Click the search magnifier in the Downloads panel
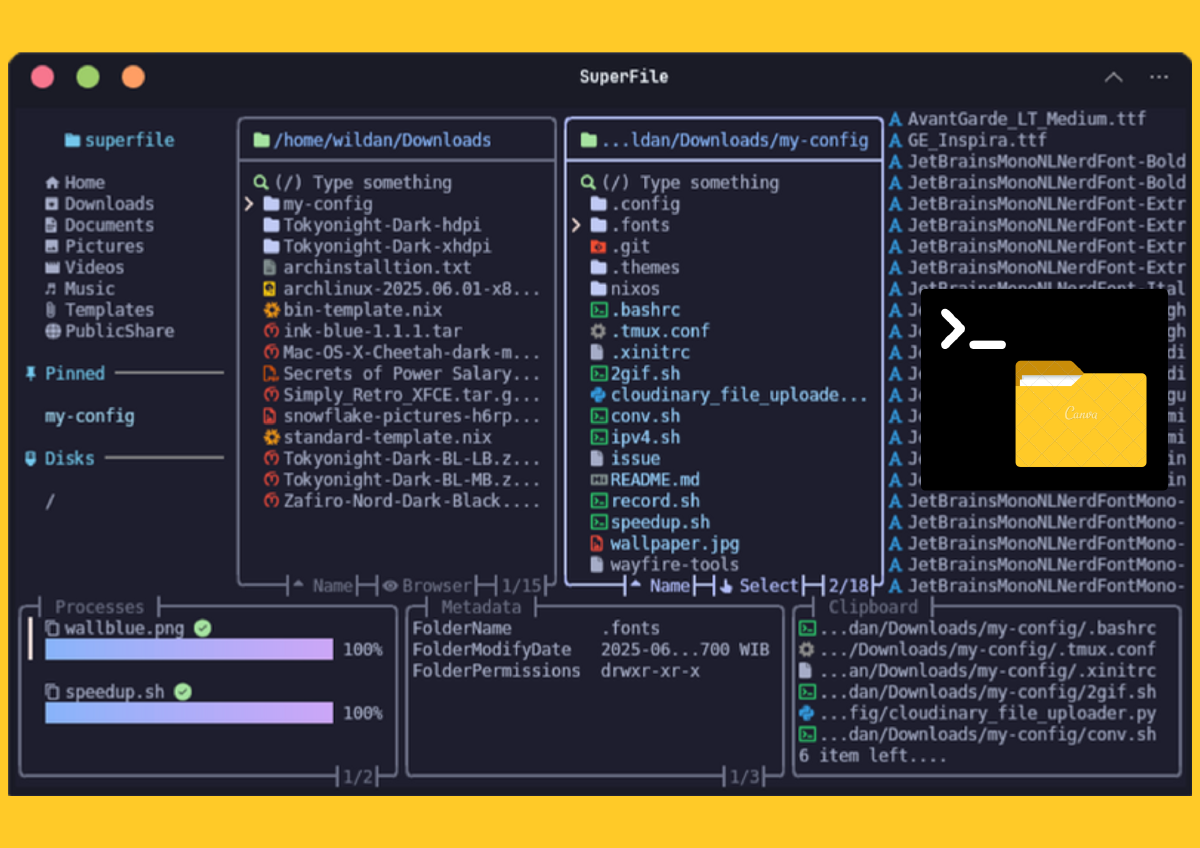Screen dimensions: 1200x848 [x=262, y=182]
